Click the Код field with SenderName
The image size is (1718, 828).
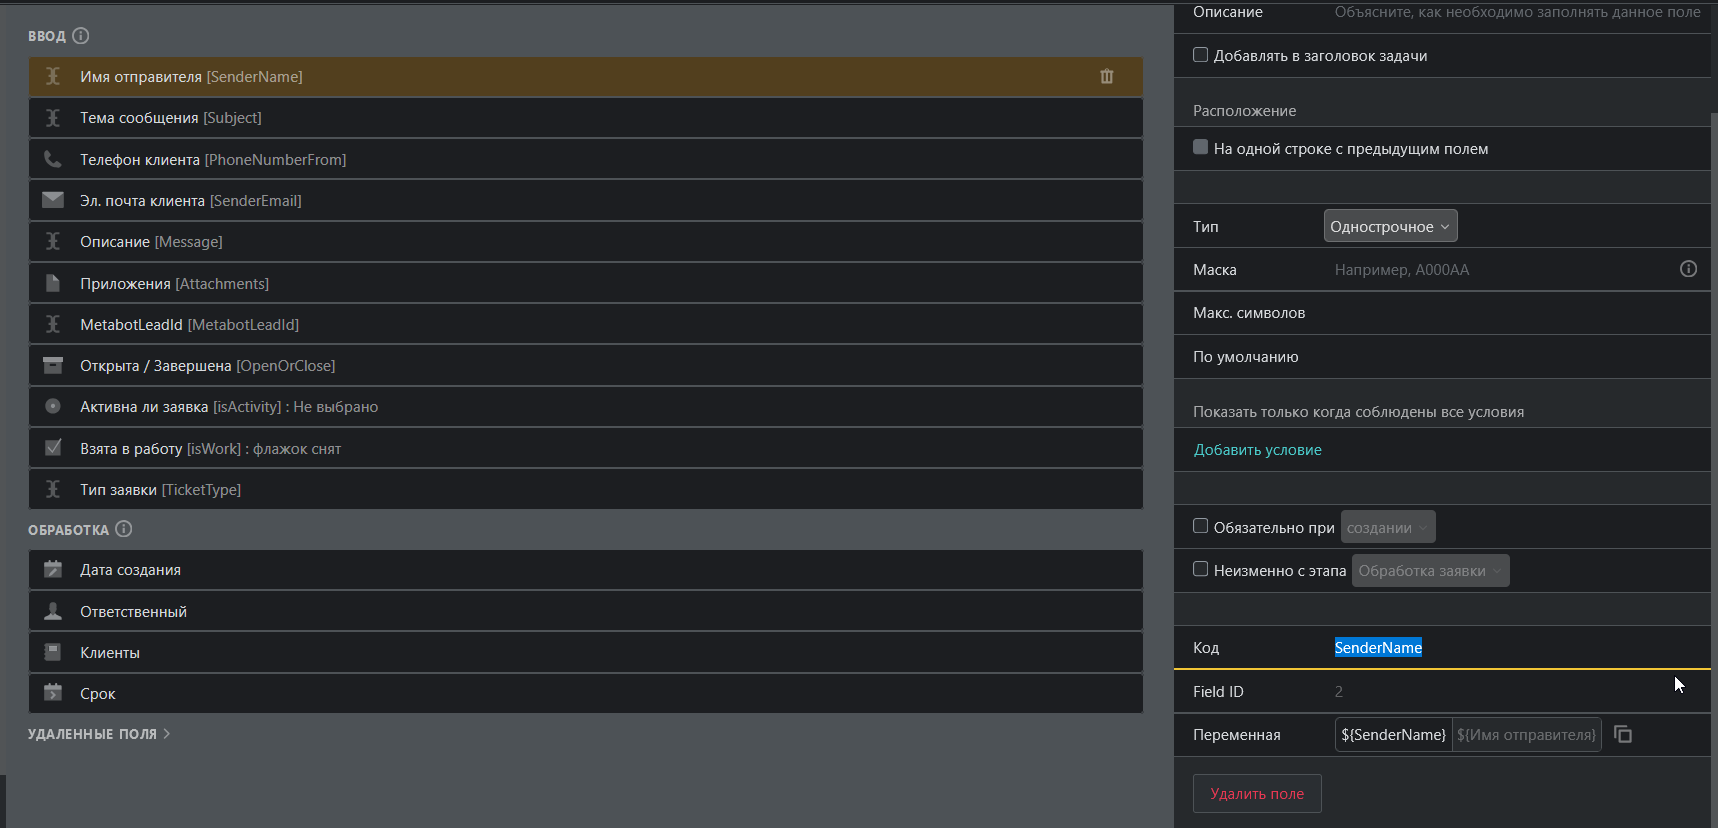[x=1516, y=647]
